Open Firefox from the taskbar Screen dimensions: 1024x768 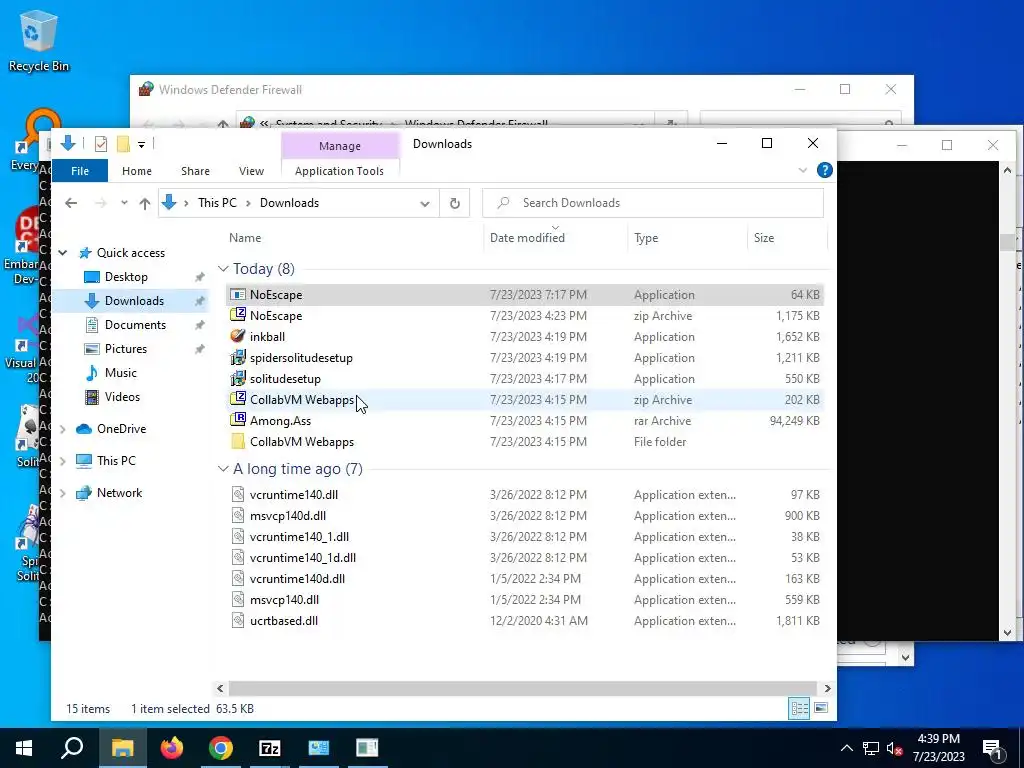tap(172, 748)
